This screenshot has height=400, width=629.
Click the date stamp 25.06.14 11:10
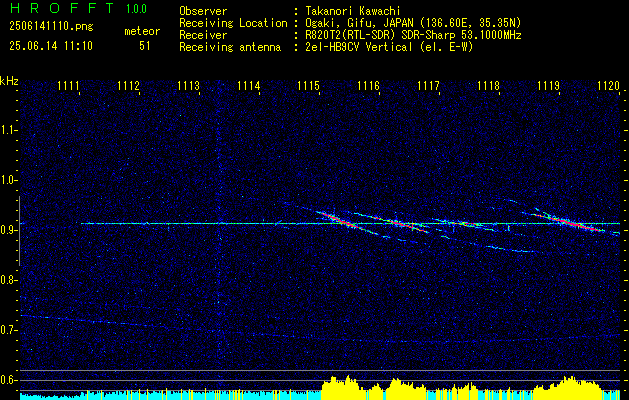[x=51, y=45]
